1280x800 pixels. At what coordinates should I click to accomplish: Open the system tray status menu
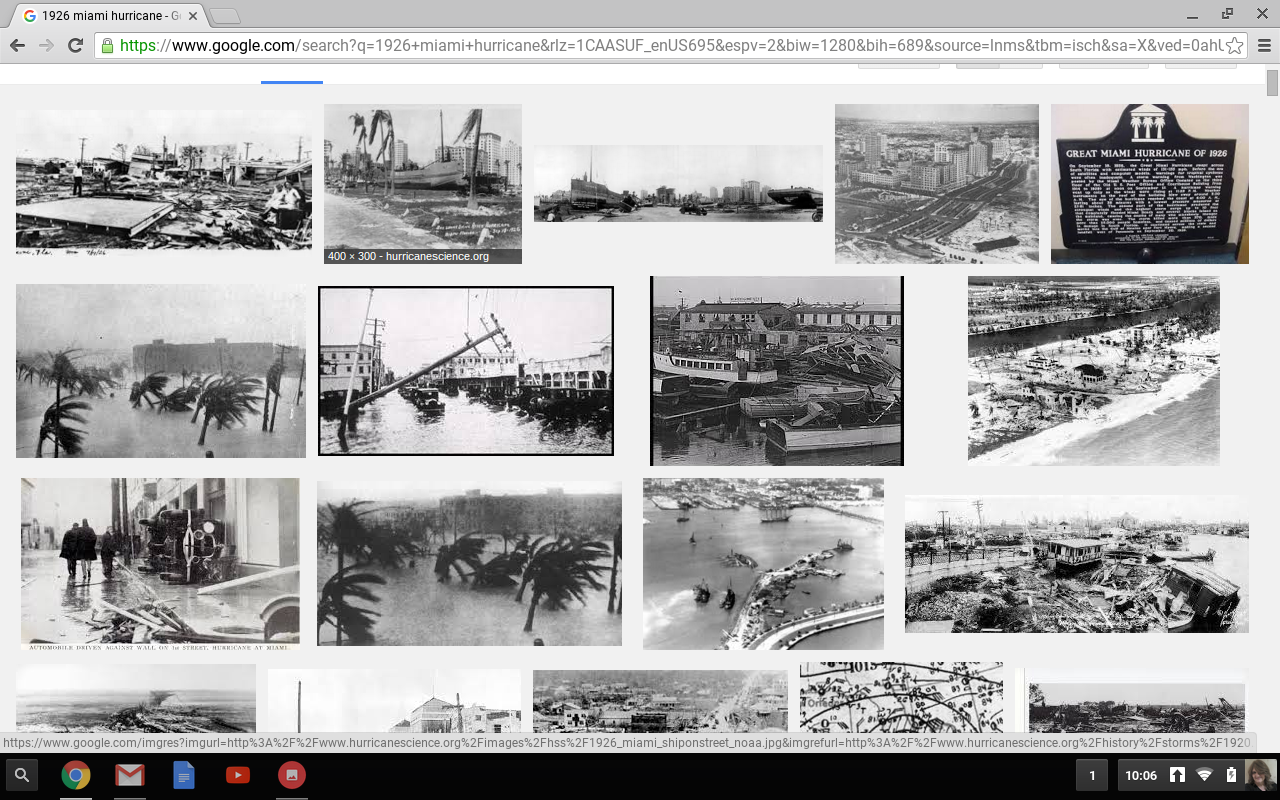coord(1180,774)
